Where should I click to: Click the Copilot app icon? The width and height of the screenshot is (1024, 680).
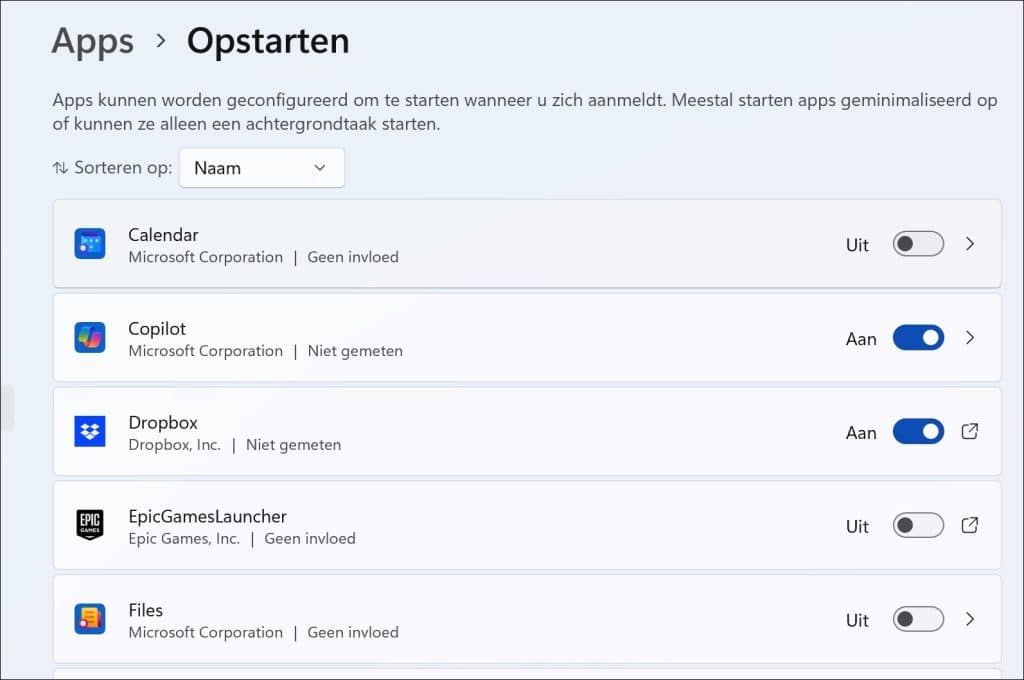tap(90, 337)
